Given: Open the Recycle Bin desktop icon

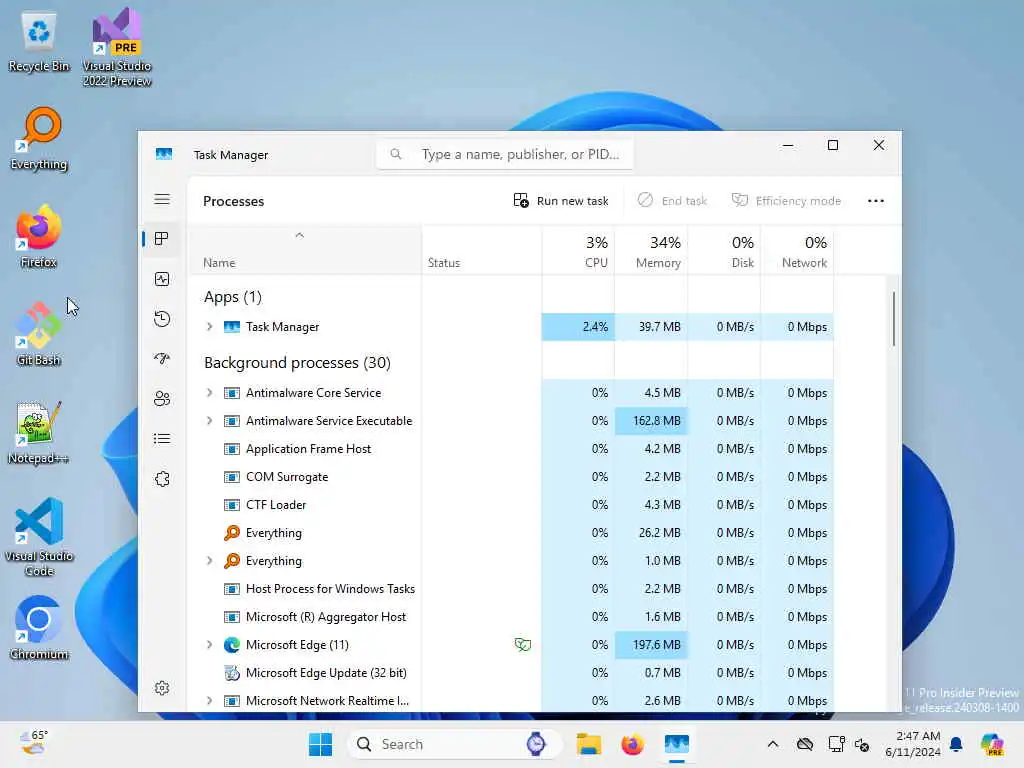Looking at the screenshot, I should click(x=39, y=42).
